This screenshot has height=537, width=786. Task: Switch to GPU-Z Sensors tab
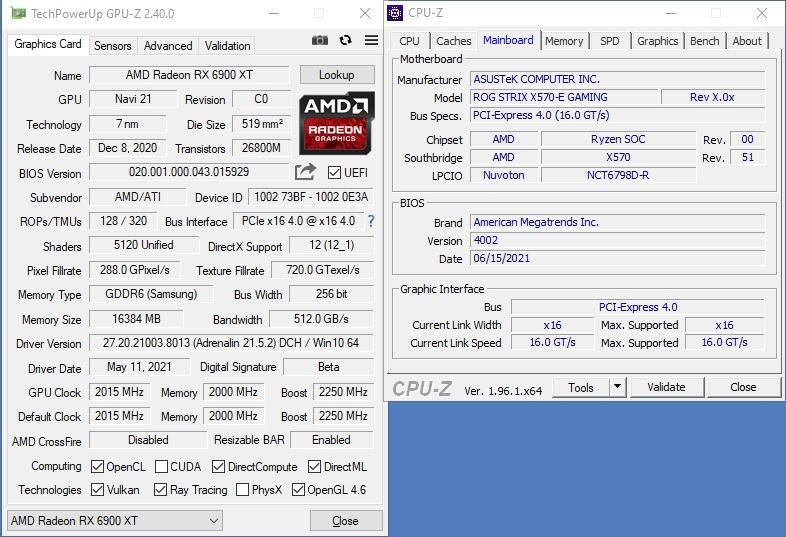click(112, 46)
